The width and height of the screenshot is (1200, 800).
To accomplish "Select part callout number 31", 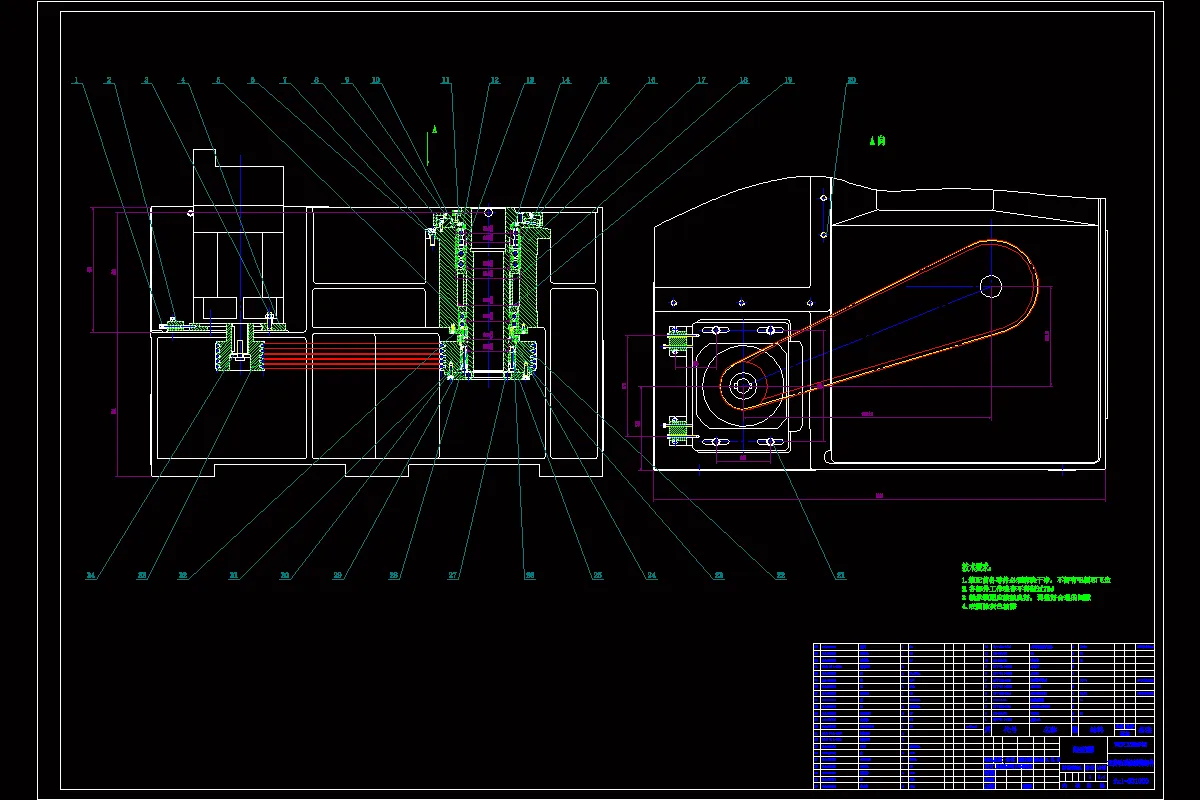I will [x=233, y=576].
